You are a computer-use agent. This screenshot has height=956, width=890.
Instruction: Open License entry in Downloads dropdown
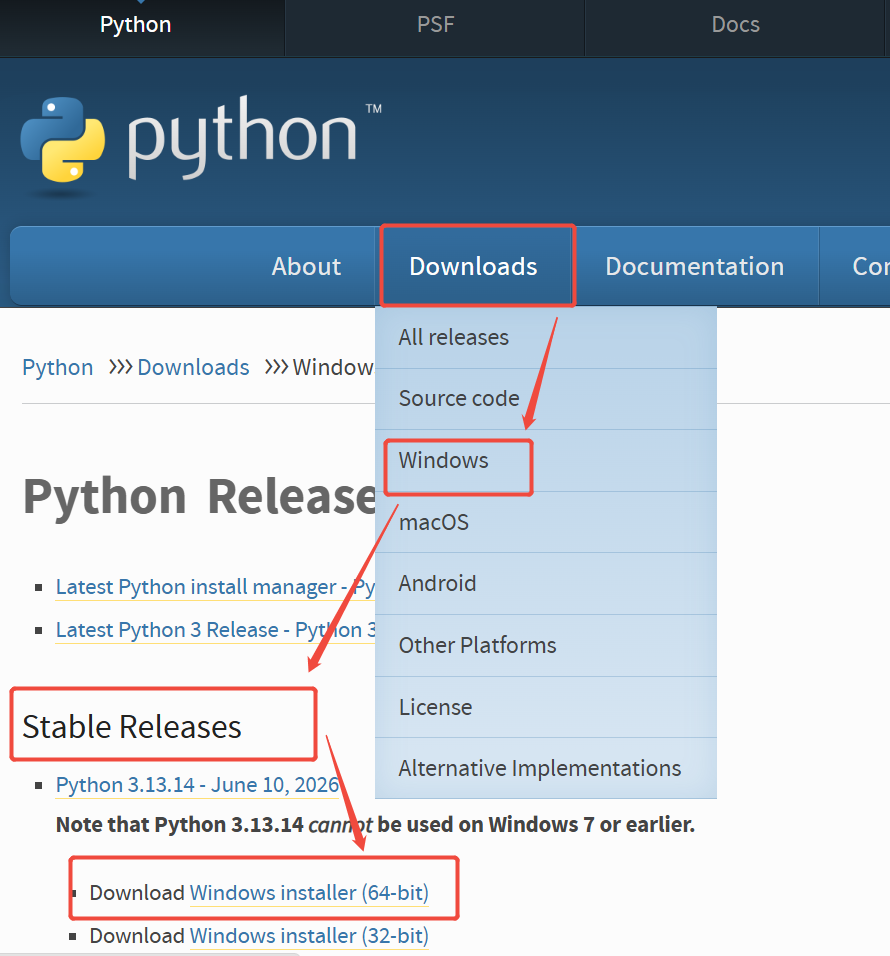coord(546,707)
